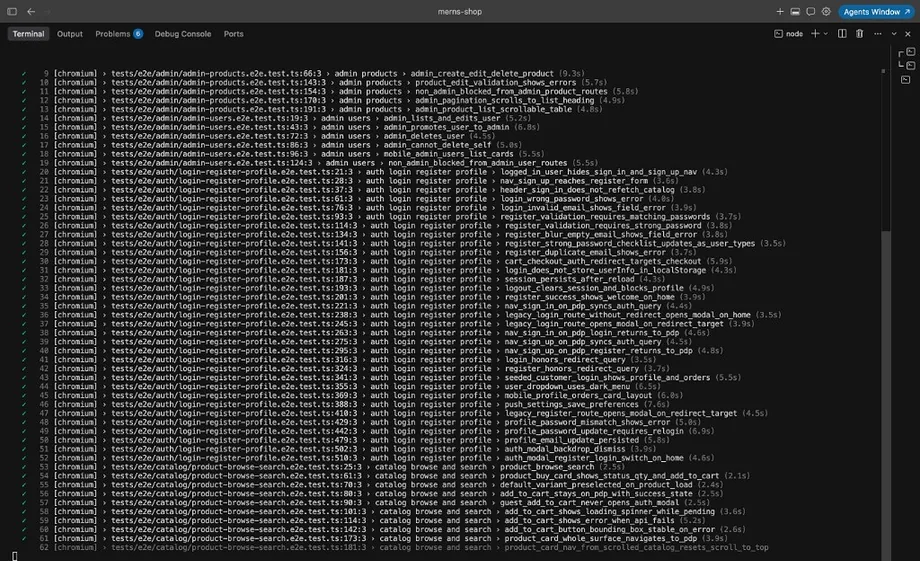Switch to the Terminal tab
This screenshot has height=561, width=920.
(x=28, y=34)
